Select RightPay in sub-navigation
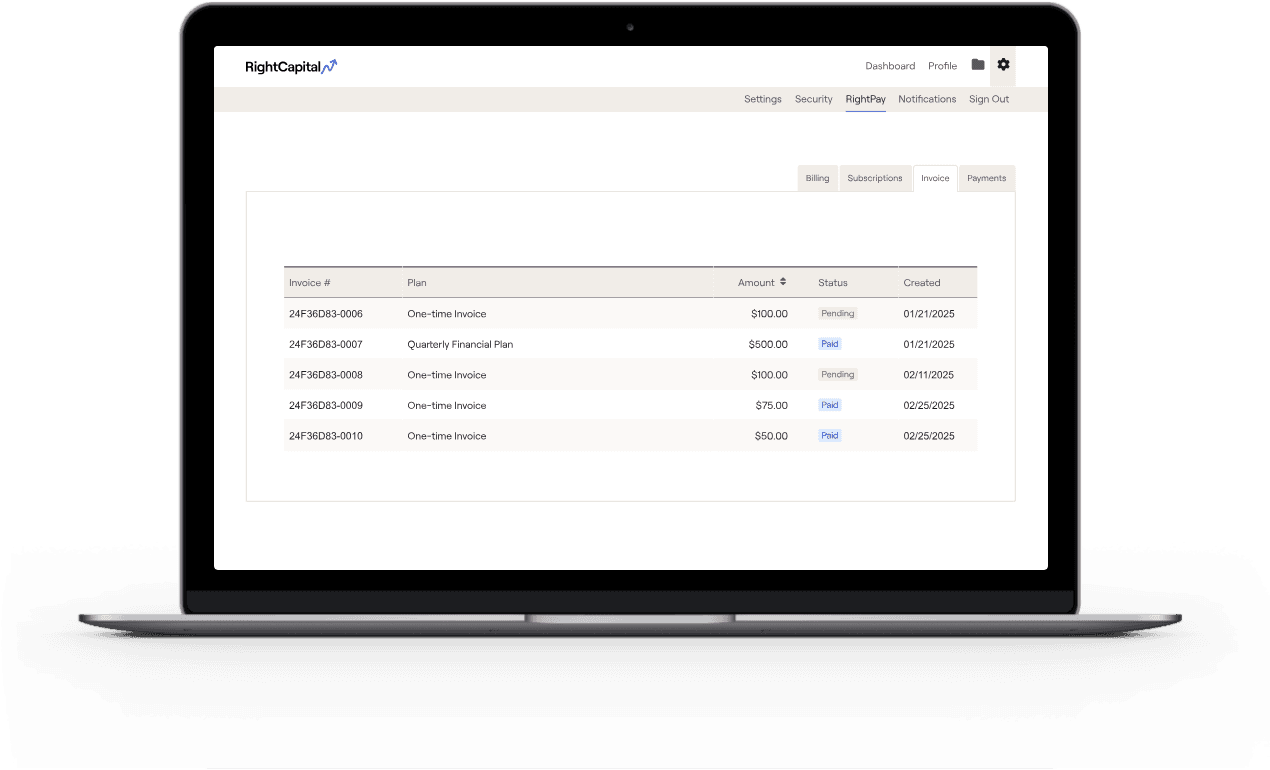This screenshot has height=770, width=1270. [x=866, y=99]
